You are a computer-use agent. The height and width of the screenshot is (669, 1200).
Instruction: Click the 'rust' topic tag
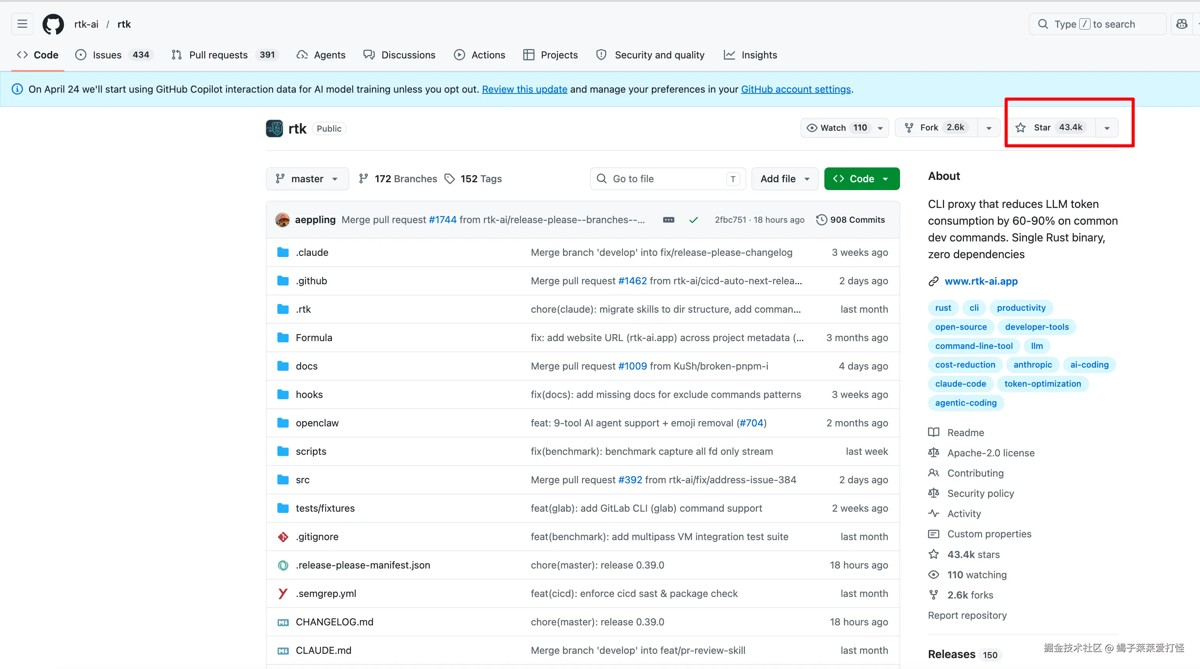[943, 308]
